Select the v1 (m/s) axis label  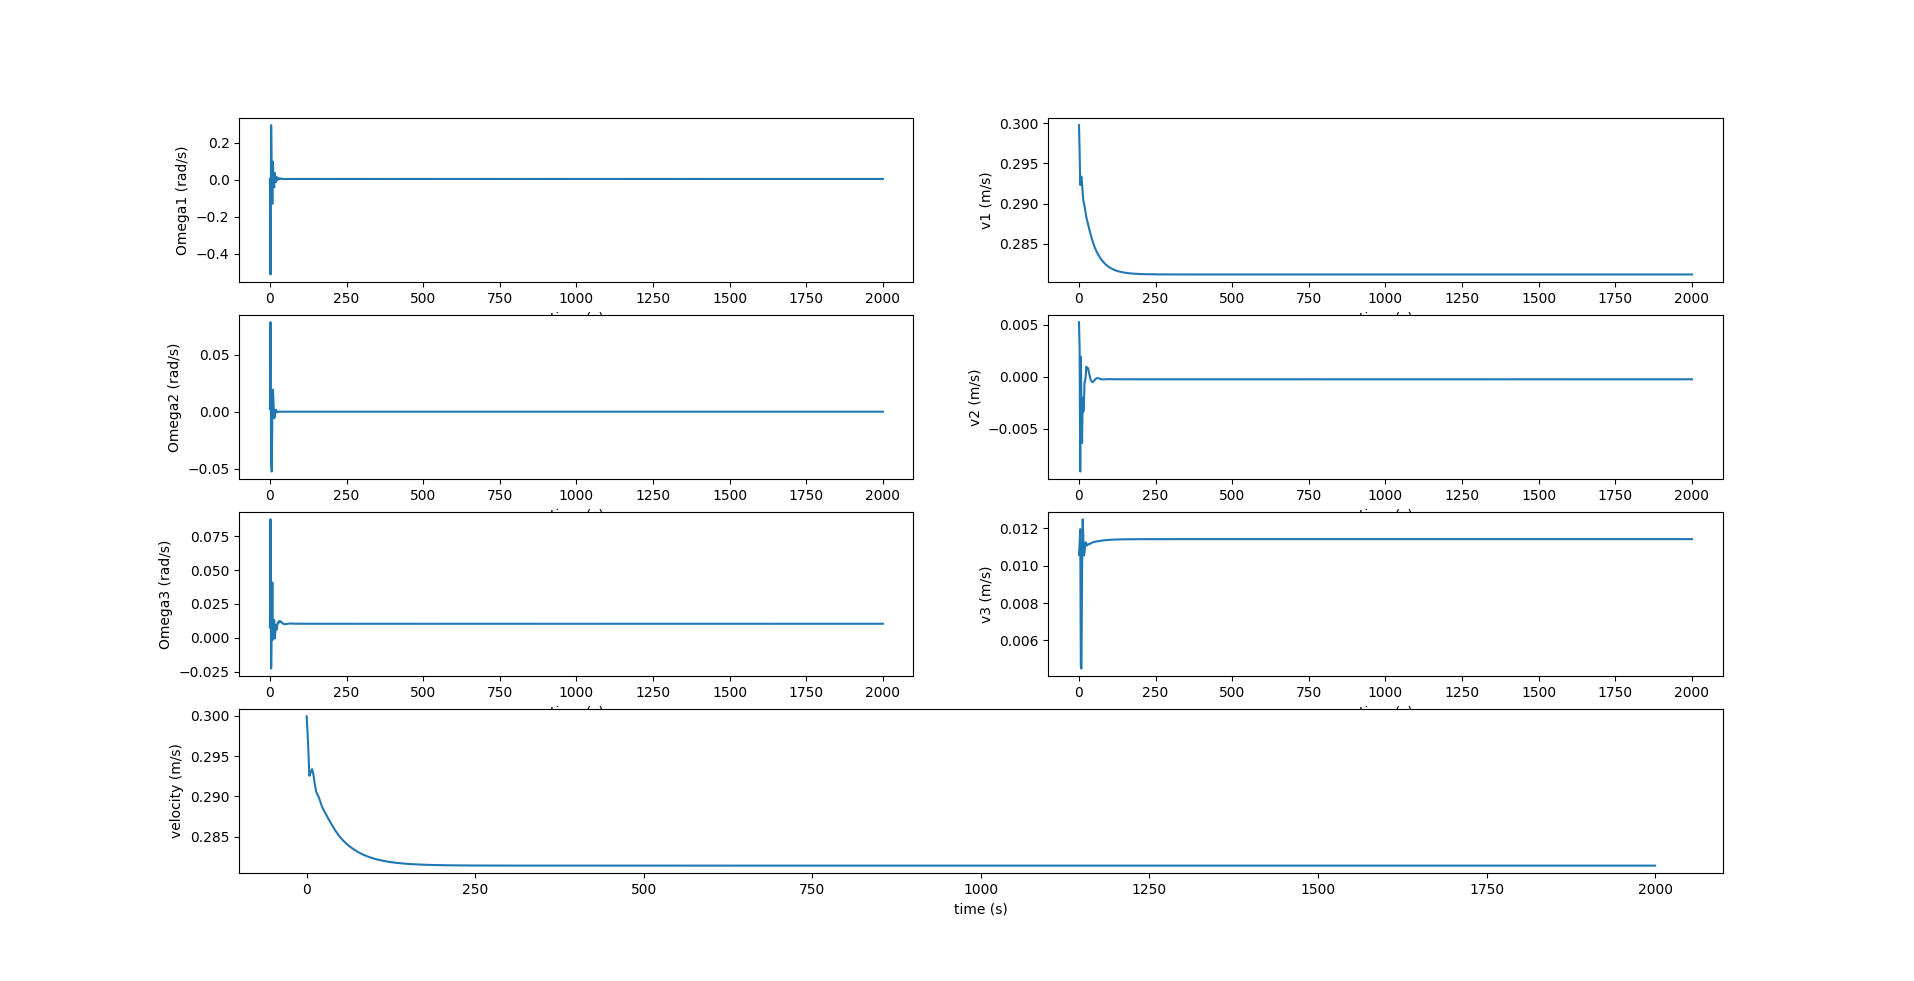pos(985,201)
